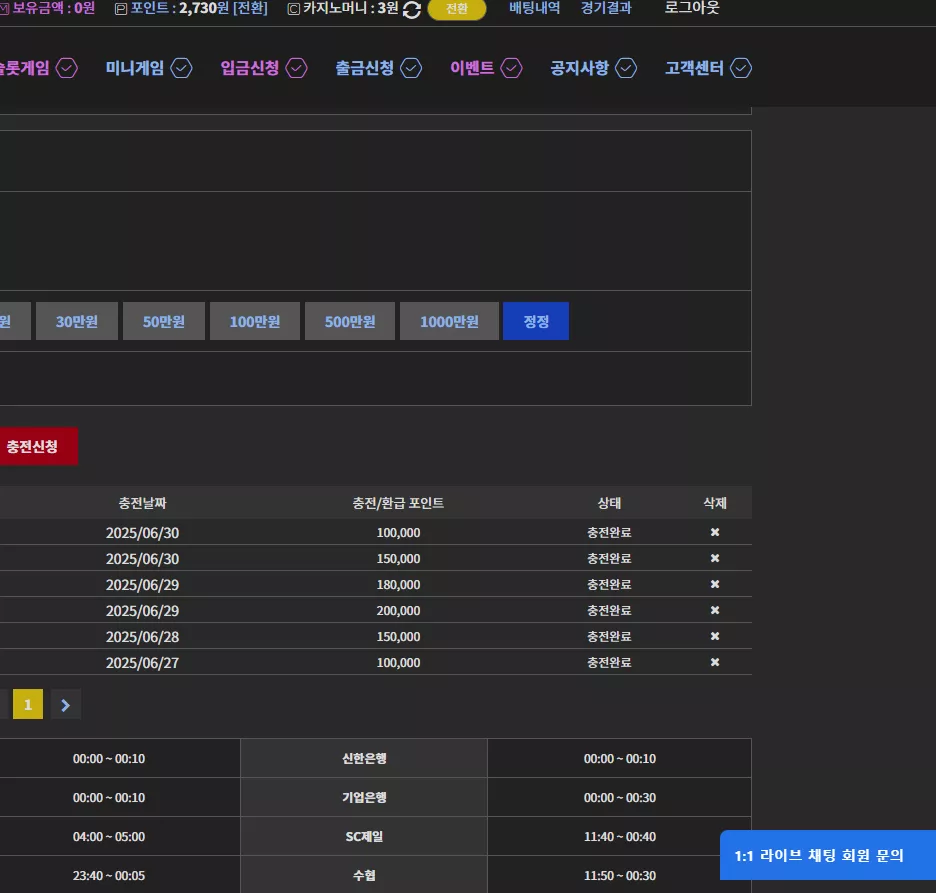936x893 pixels.
Task: Click the SC제일 bank cell
Action: click(364, 836)
